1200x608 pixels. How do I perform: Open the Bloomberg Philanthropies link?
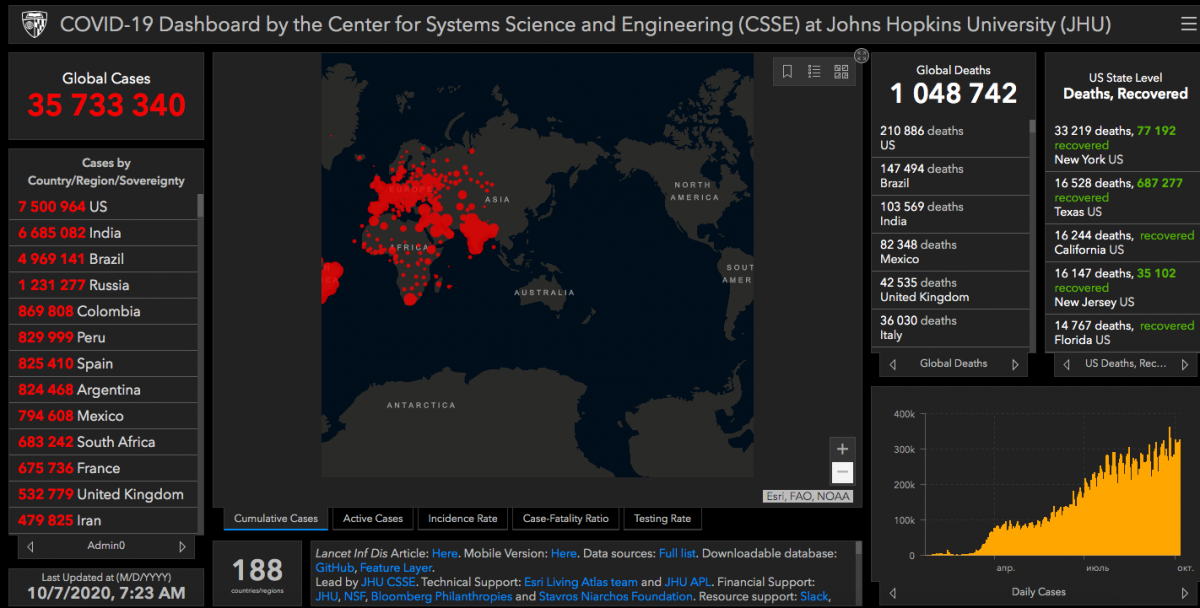441,596
